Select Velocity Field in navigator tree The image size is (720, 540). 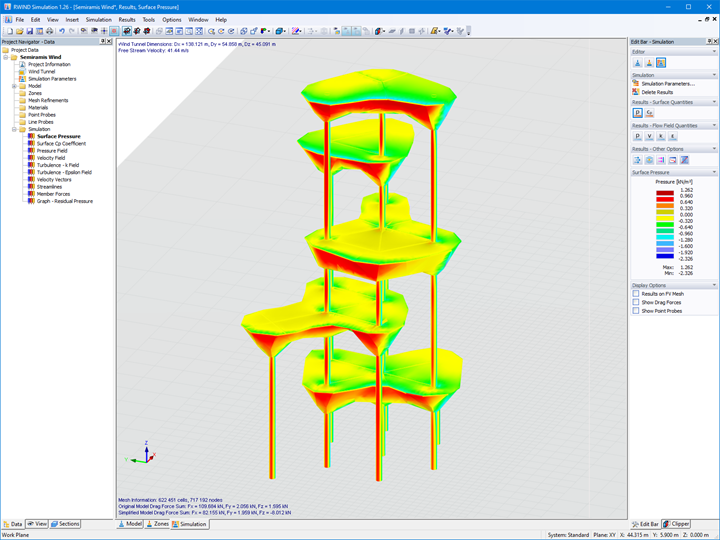click(51, 158)
